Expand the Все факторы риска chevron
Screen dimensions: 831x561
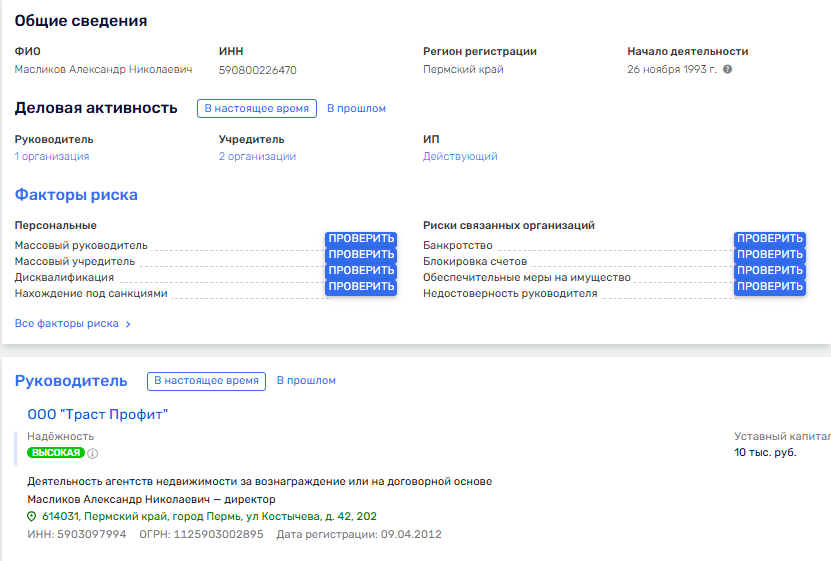coord(128,324)
